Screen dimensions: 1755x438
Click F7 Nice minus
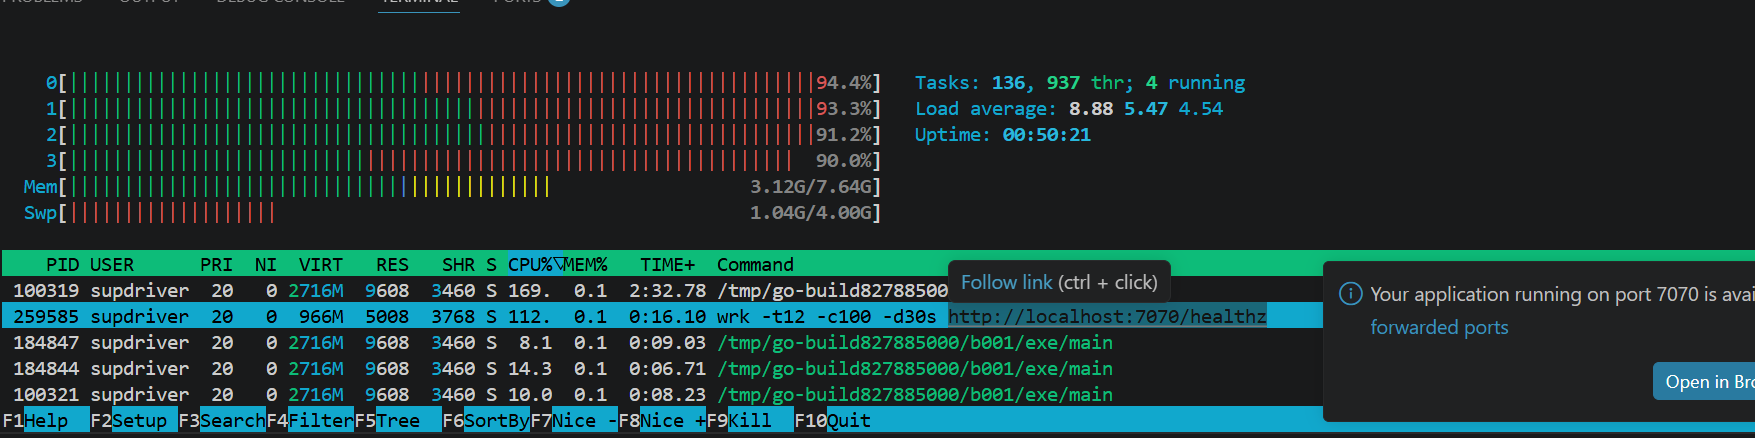[574, 421]
